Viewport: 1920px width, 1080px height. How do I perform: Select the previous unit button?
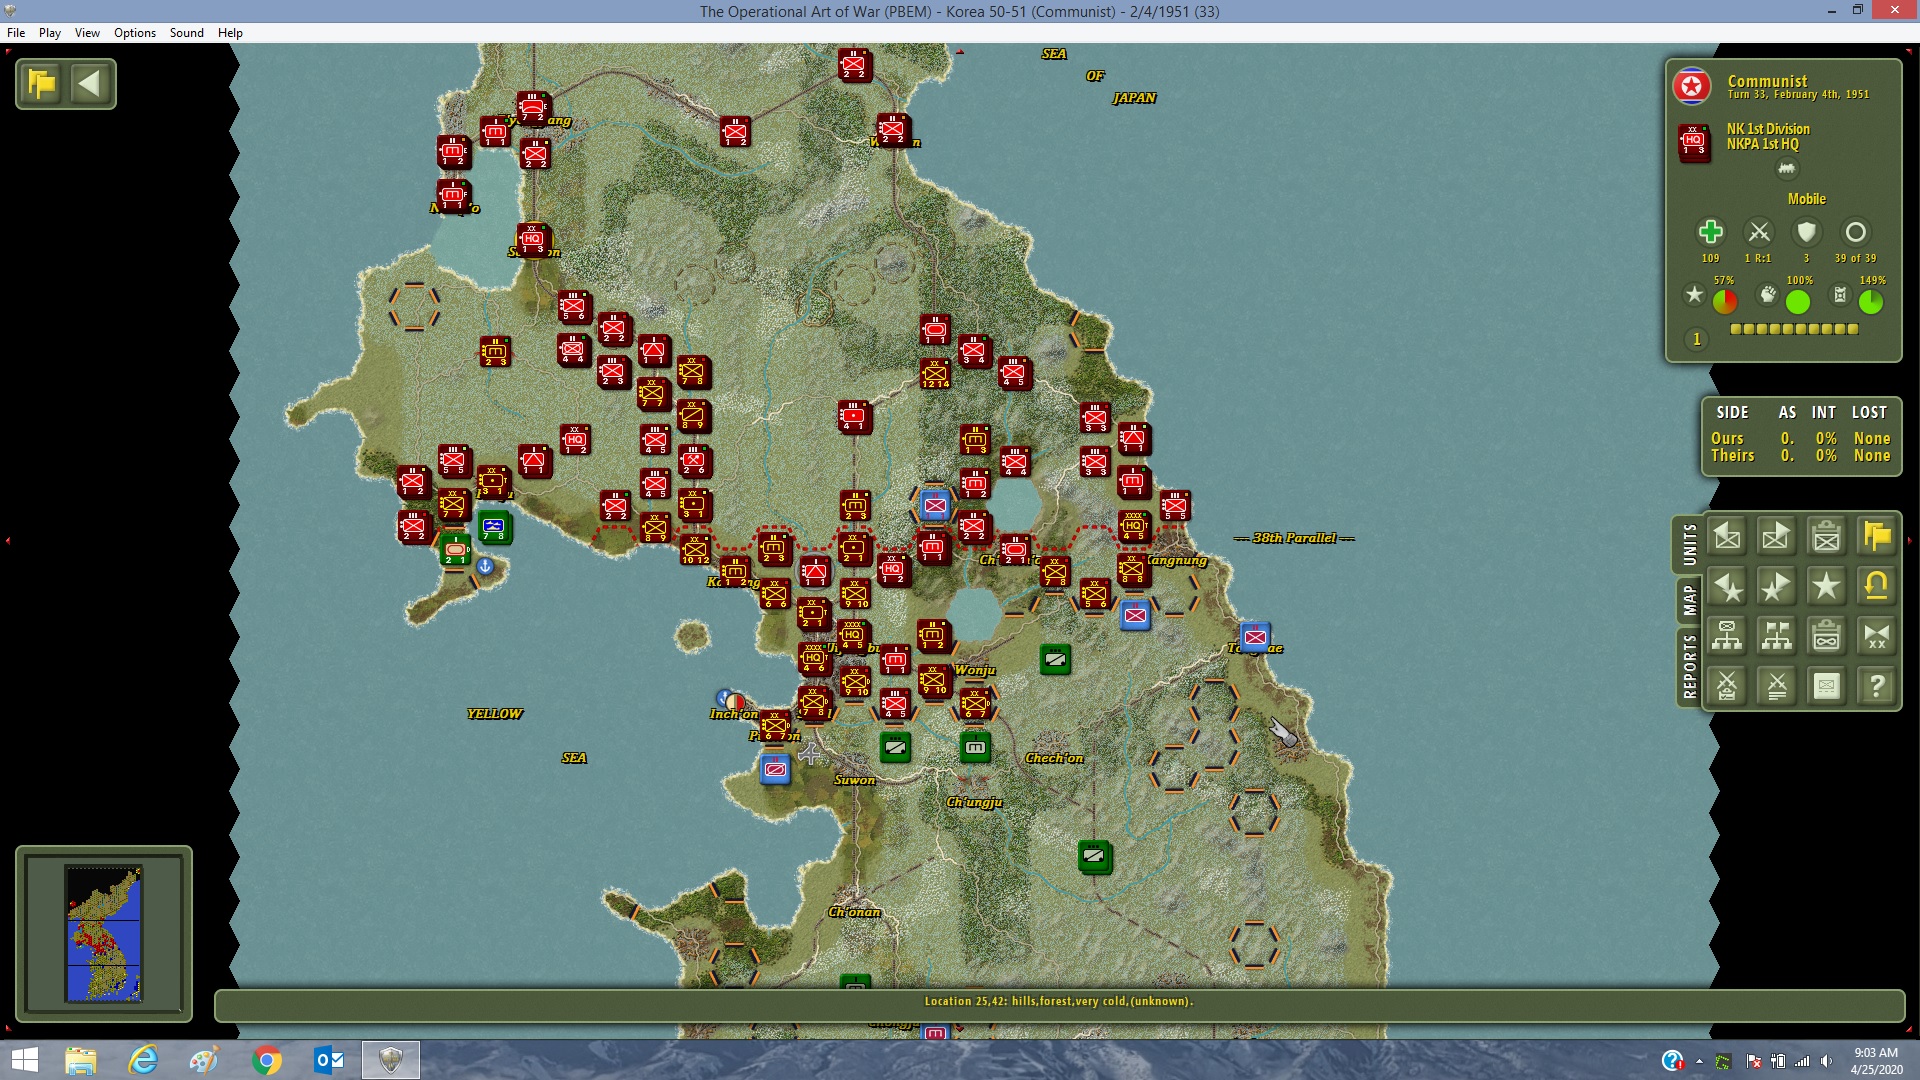(1727, 537)
